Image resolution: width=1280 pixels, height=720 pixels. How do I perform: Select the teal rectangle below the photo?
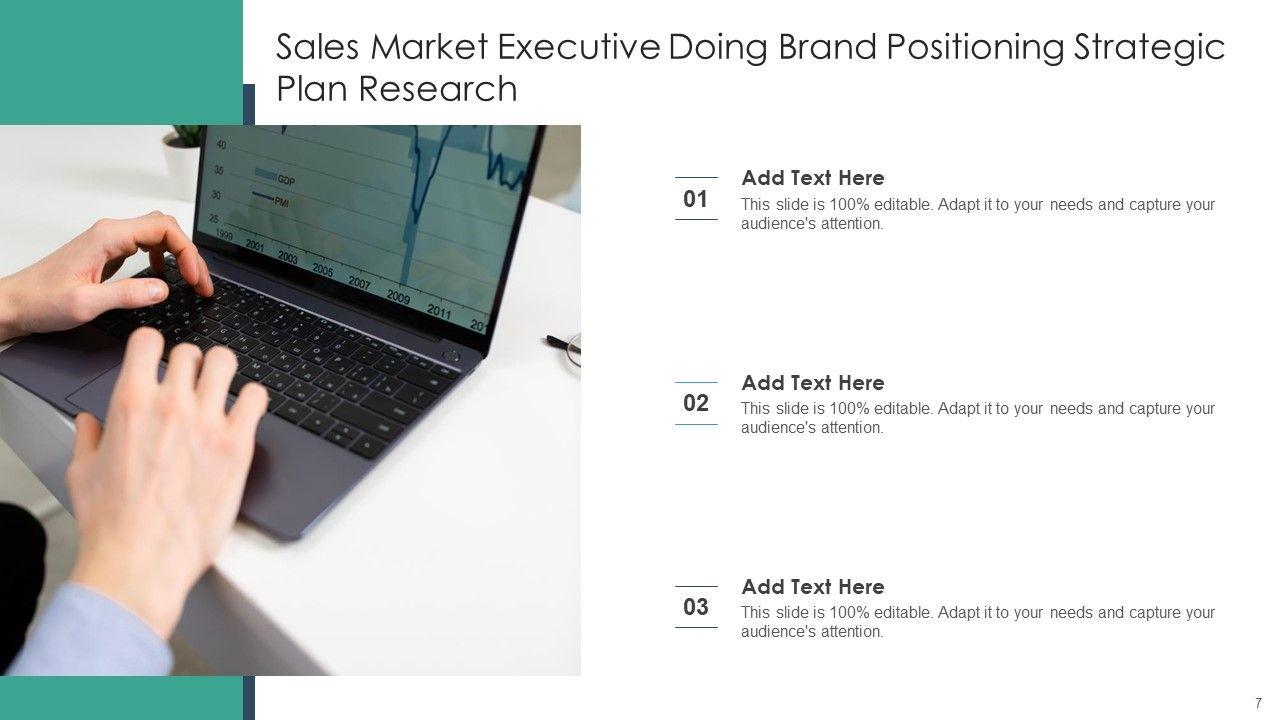click(120, 698)
